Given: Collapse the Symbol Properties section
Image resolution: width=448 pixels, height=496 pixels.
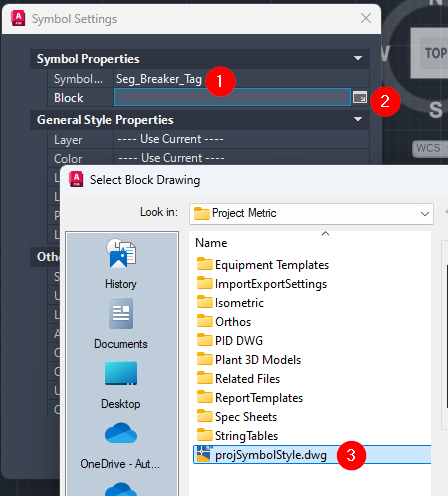Looking at the screenshot, I should [x=358, y=59].
